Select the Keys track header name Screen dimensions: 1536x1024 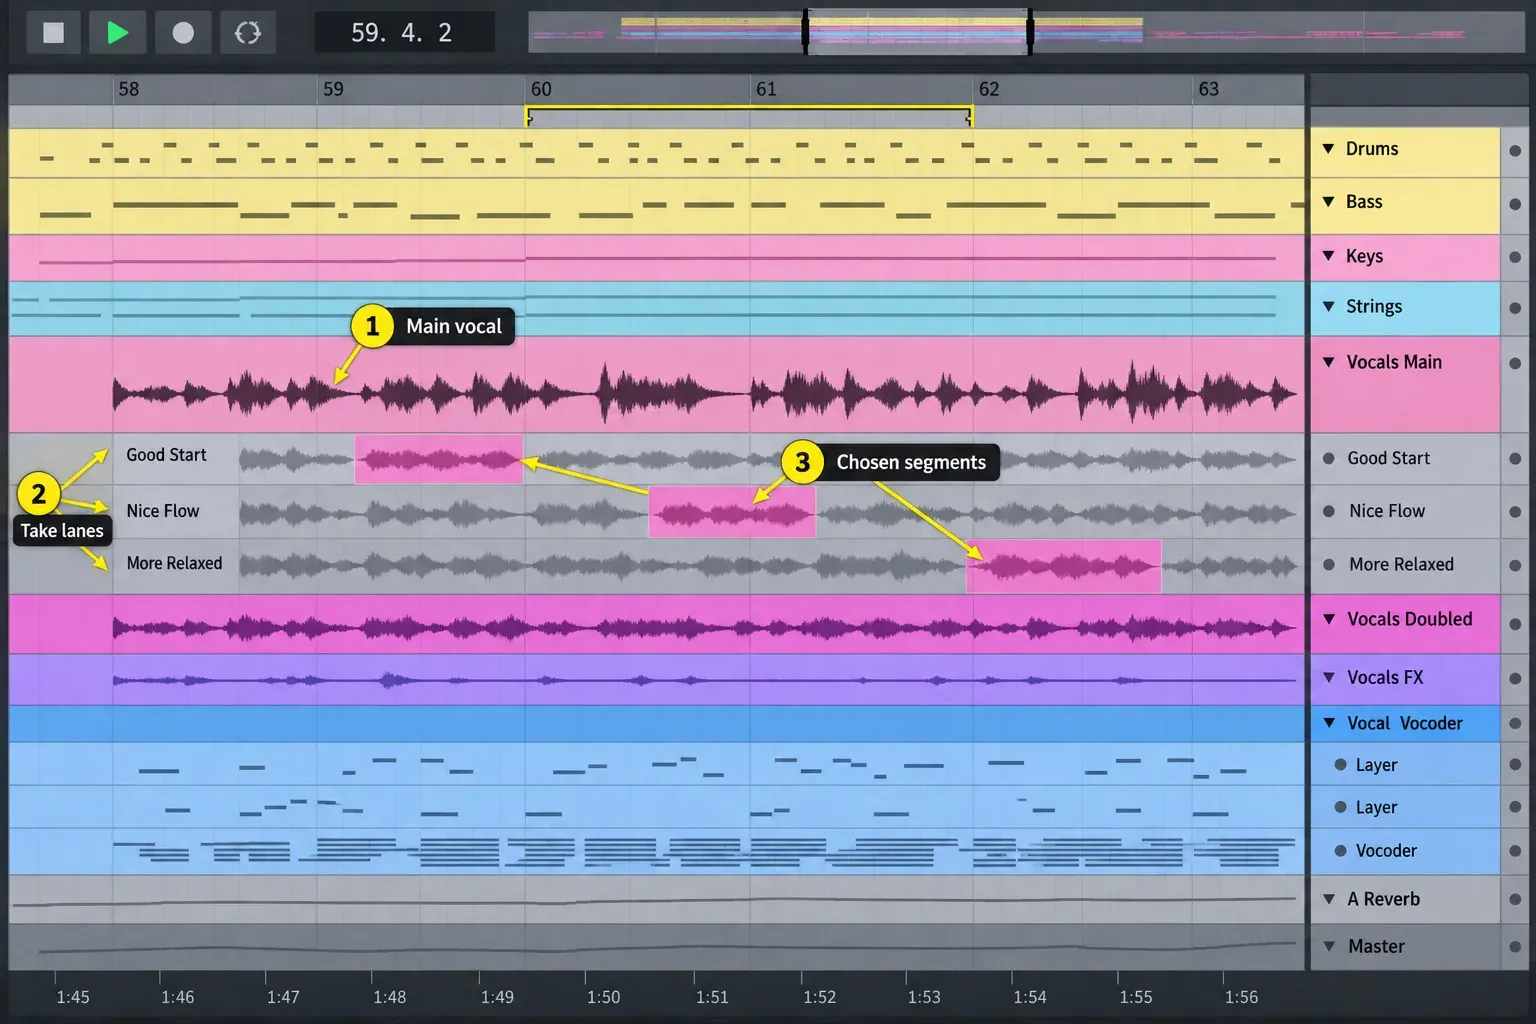coord(1364,256)
